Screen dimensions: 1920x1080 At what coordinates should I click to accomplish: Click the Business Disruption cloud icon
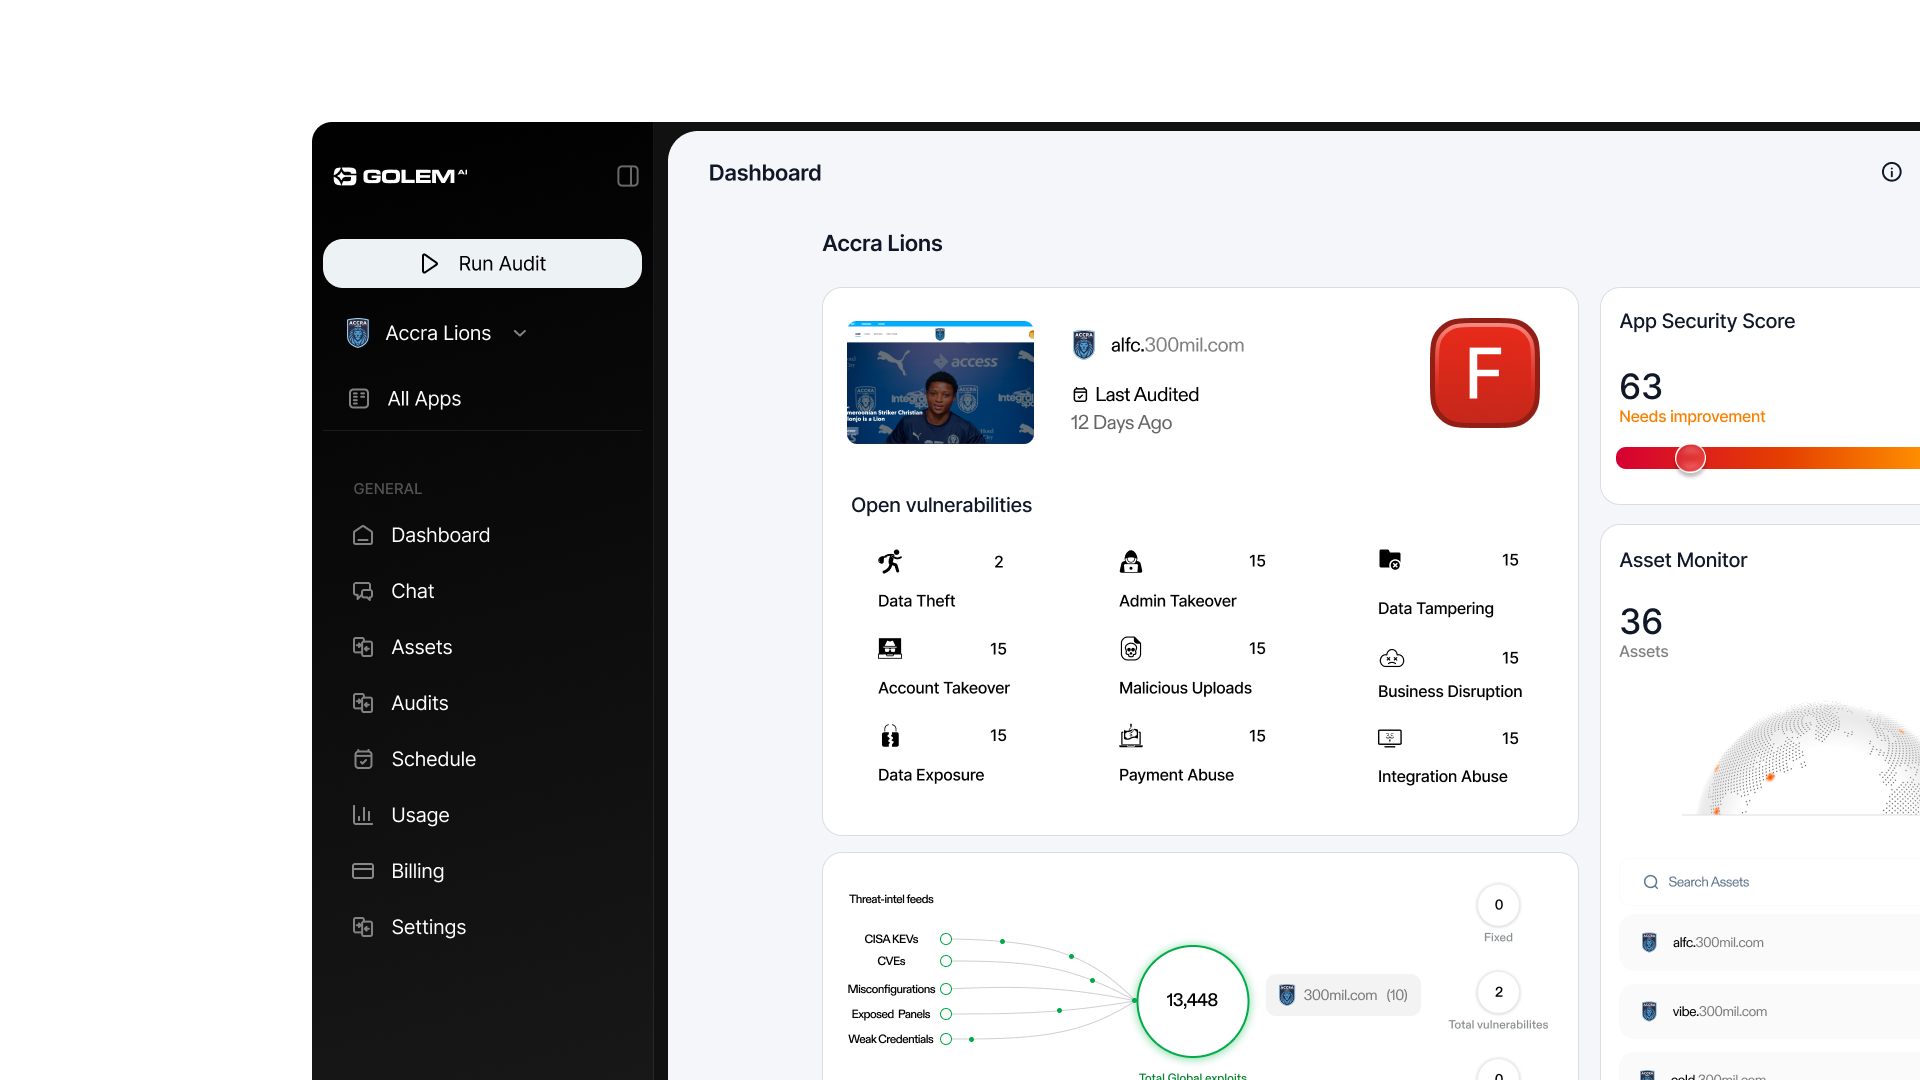[1391, 658]
